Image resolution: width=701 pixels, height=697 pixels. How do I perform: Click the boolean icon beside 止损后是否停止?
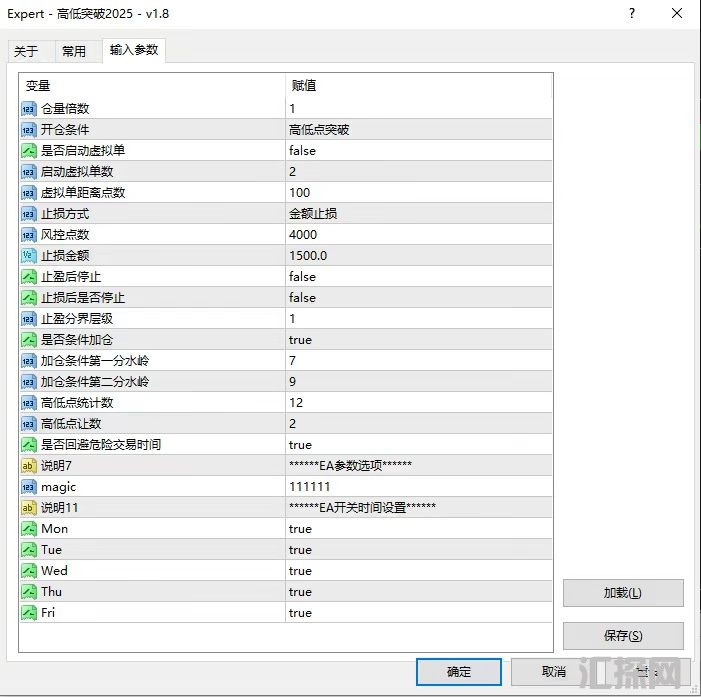[29, 298]
